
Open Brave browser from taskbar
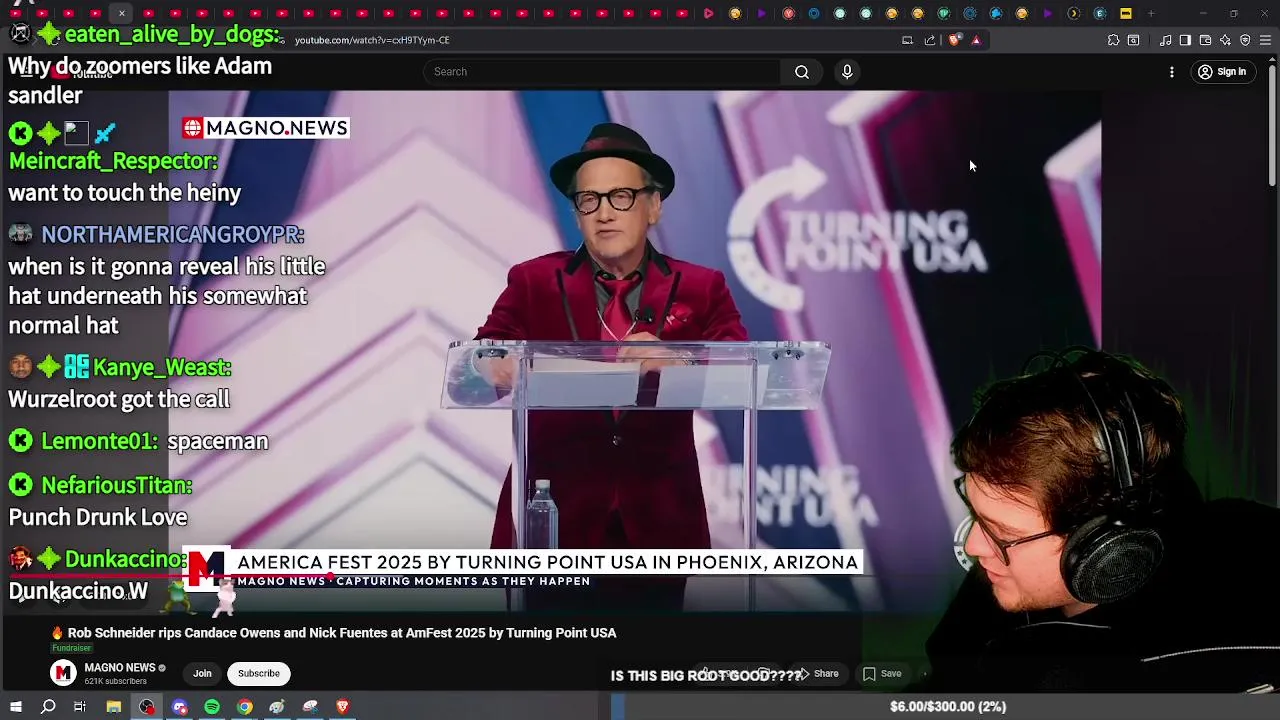click(342, 707)
